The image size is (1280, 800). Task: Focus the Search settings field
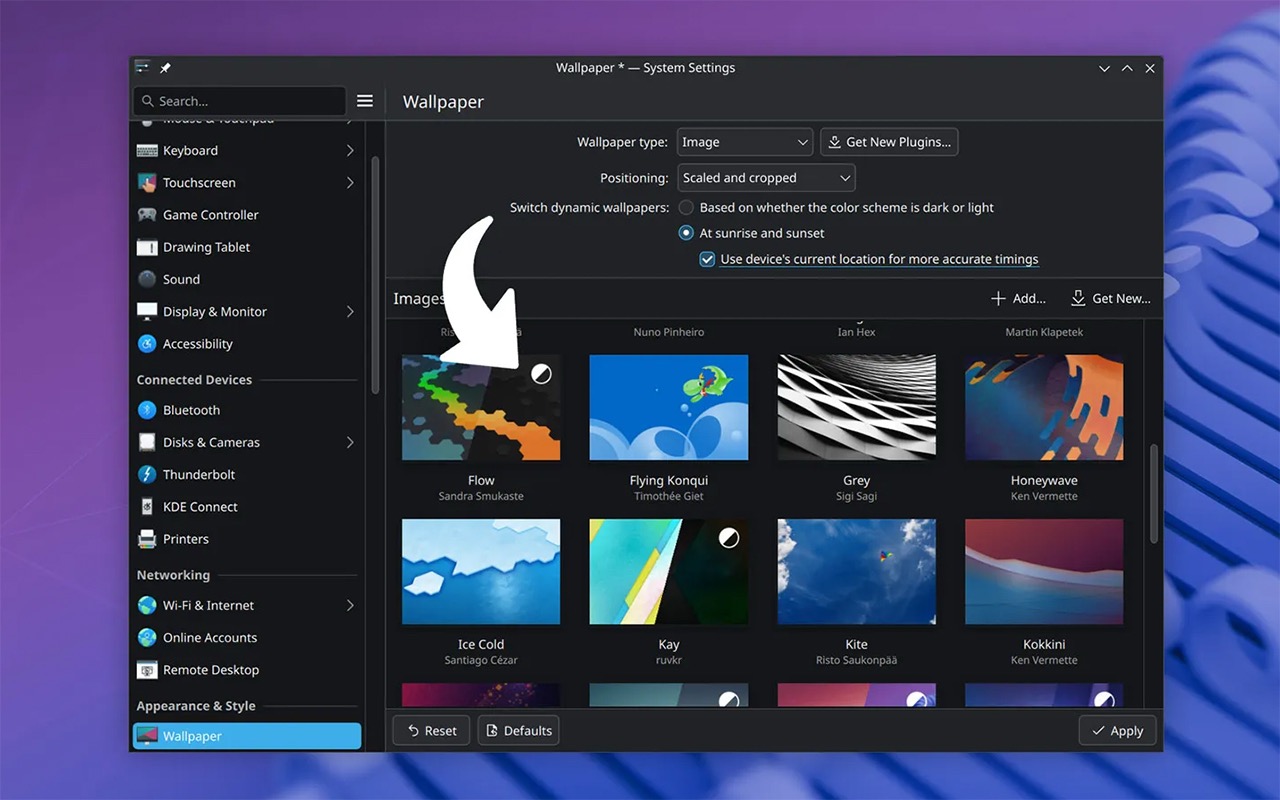(x=240, y=101)
